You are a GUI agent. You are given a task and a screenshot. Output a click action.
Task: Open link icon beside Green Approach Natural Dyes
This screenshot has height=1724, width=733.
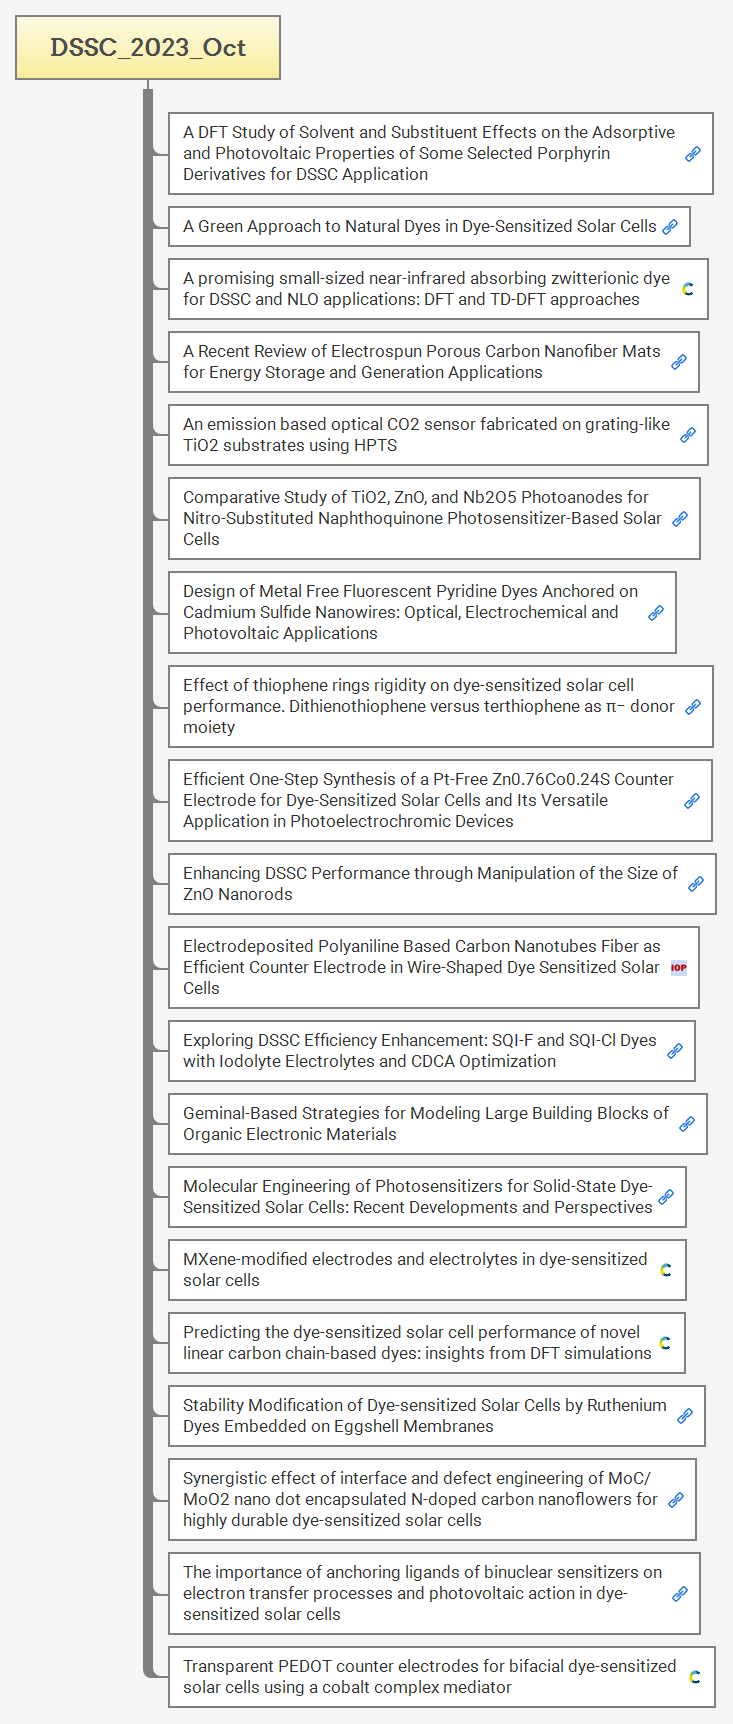tap(670, 227)
